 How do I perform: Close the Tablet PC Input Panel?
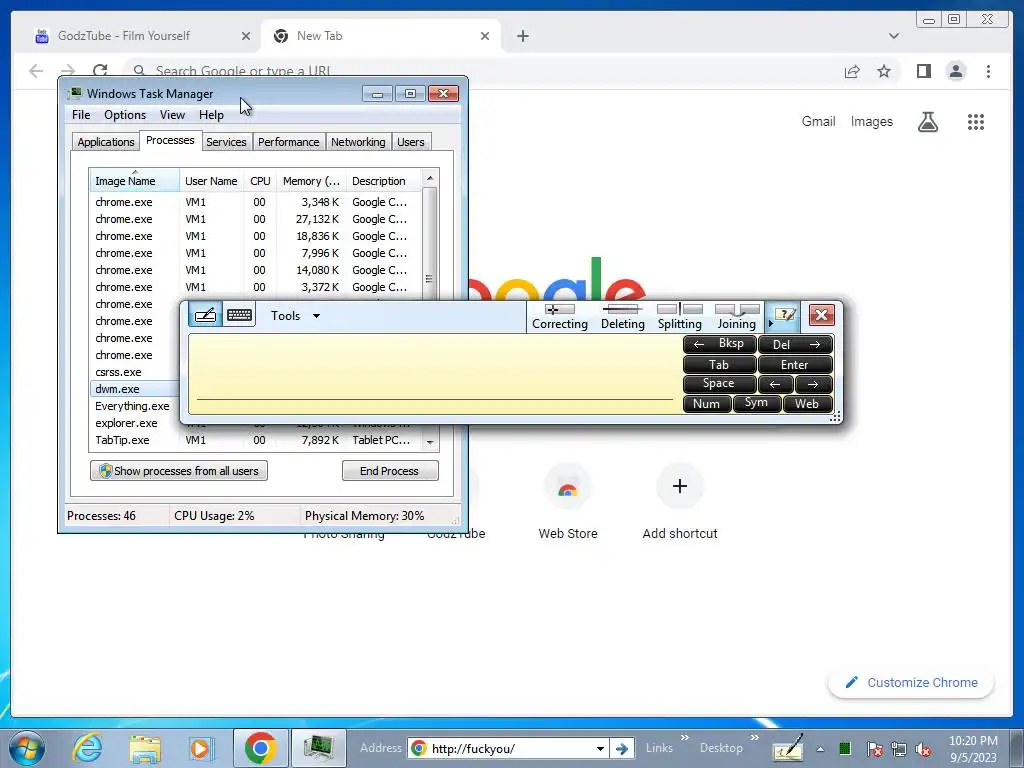pyautogui.click(x=822, y=315)
